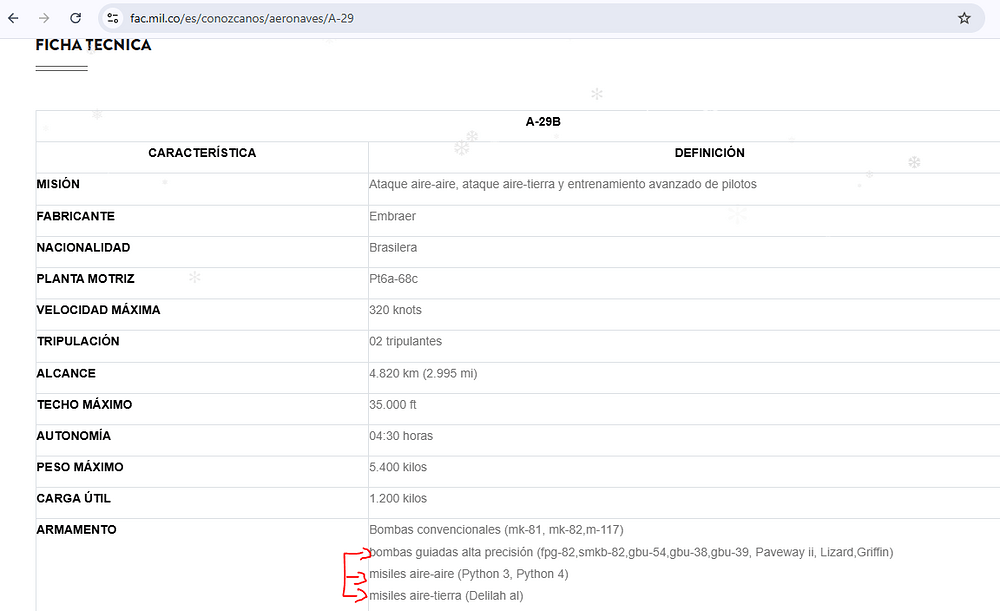This screenshot has width=1000, height=611.
Task: Select the Embraer manufacturer value
Action: point(392,216)
